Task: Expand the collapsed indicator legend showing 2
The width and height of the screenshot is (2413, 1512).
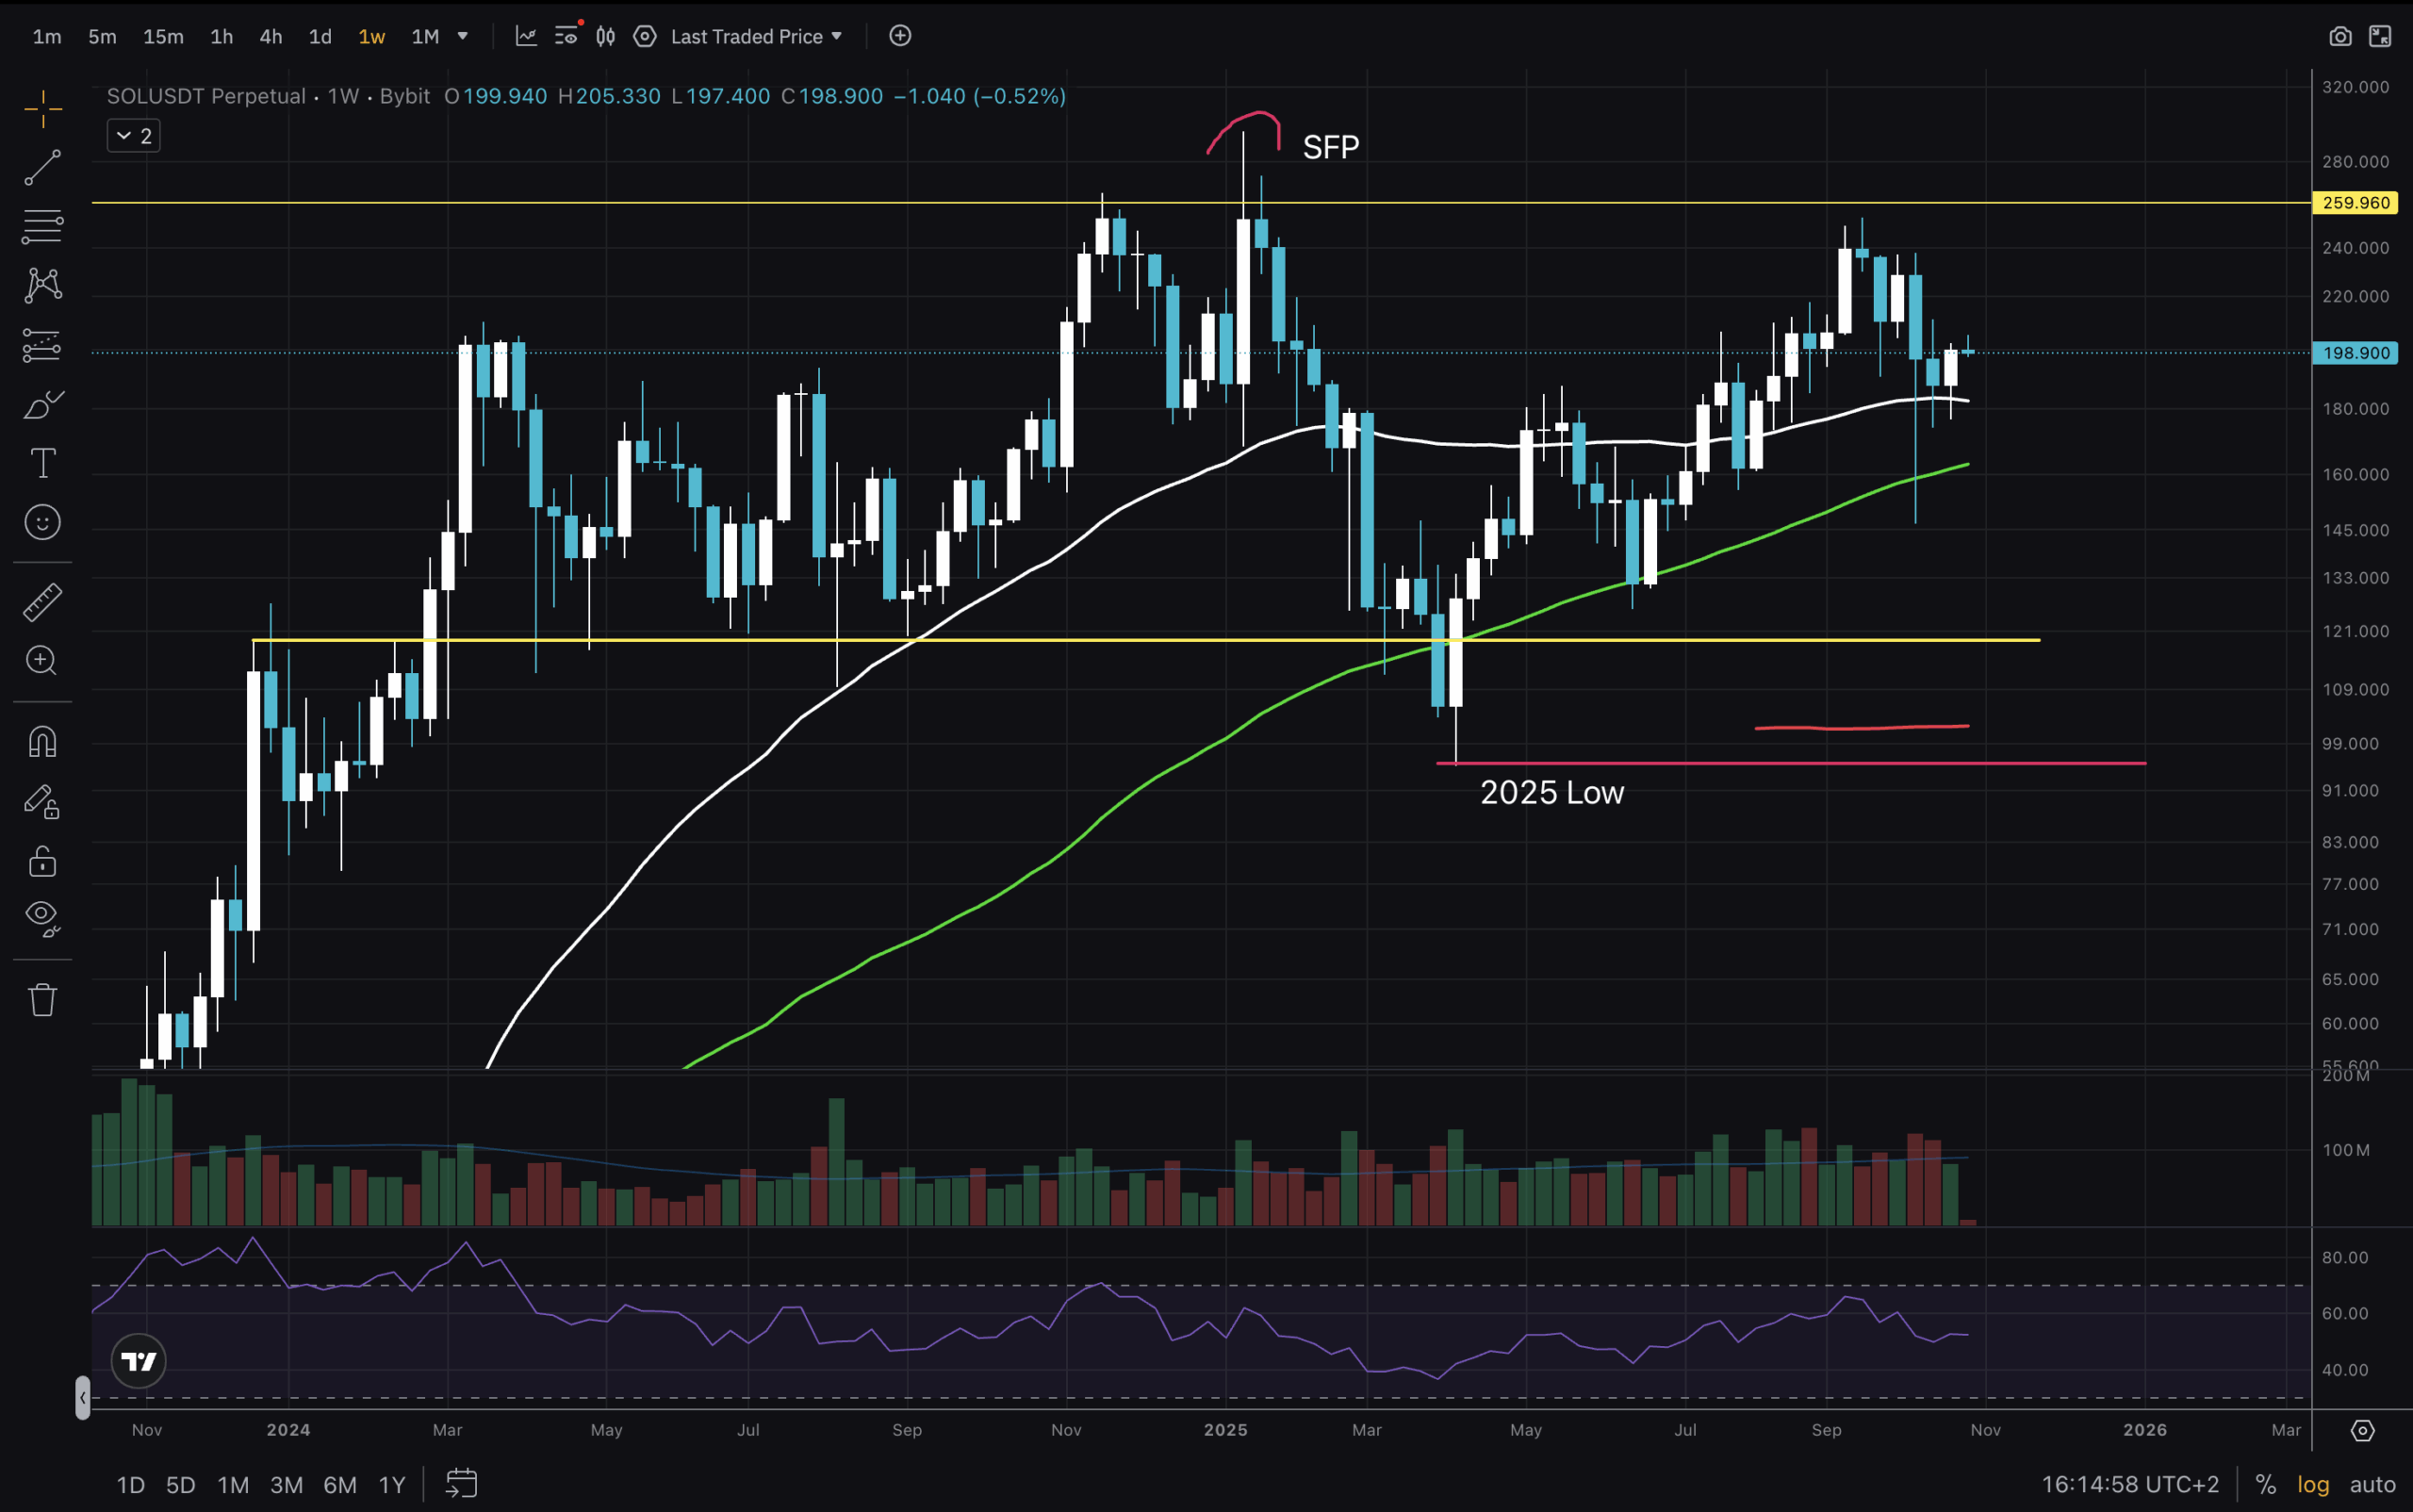Action: coord(134,136)
